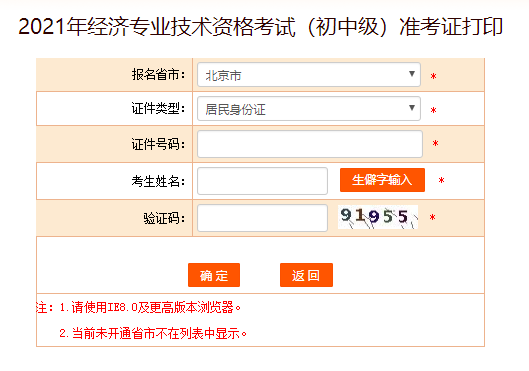
Task: Click the red asterisk beside 北京市 dropdown
Action: (434, 77)
